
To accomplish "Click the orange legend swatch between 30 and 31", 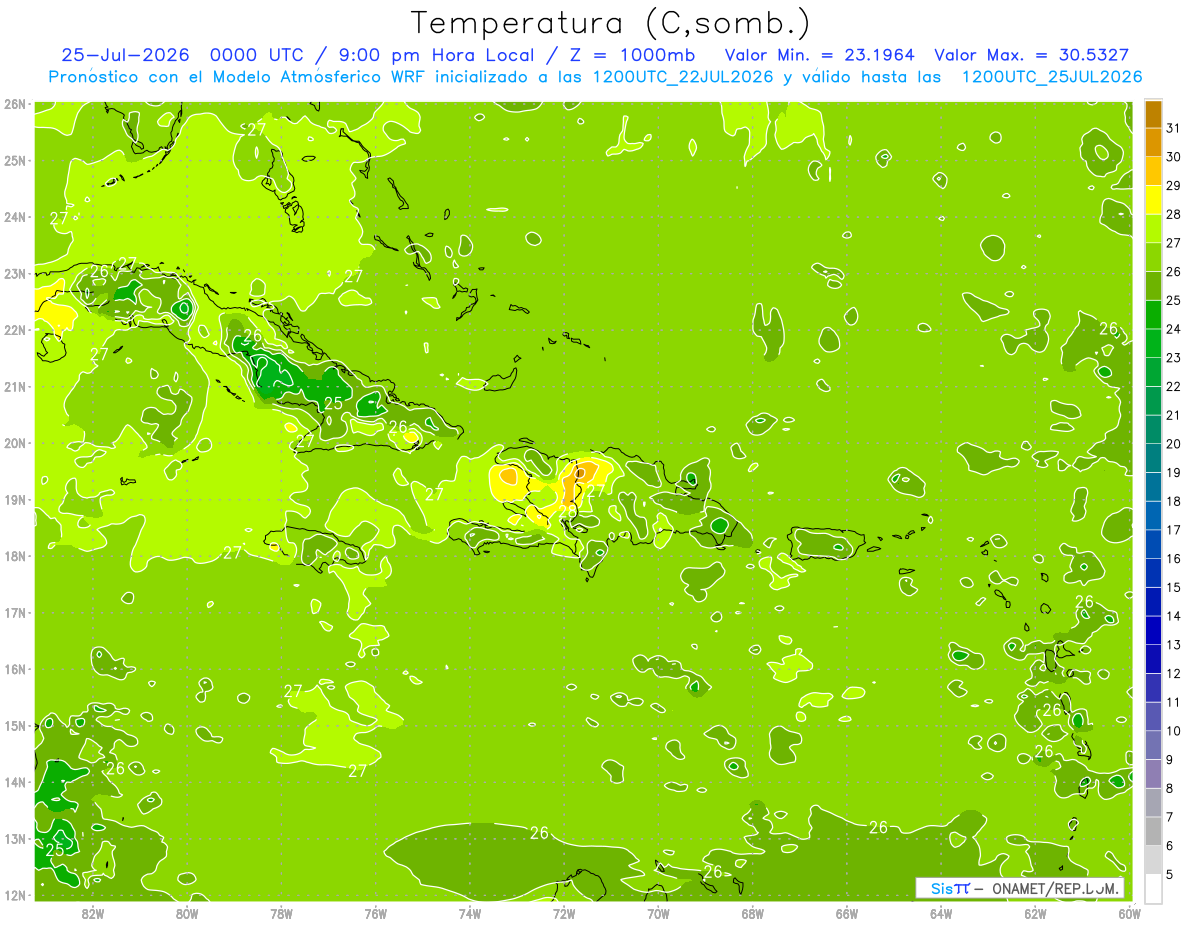I will (1153, 142).
